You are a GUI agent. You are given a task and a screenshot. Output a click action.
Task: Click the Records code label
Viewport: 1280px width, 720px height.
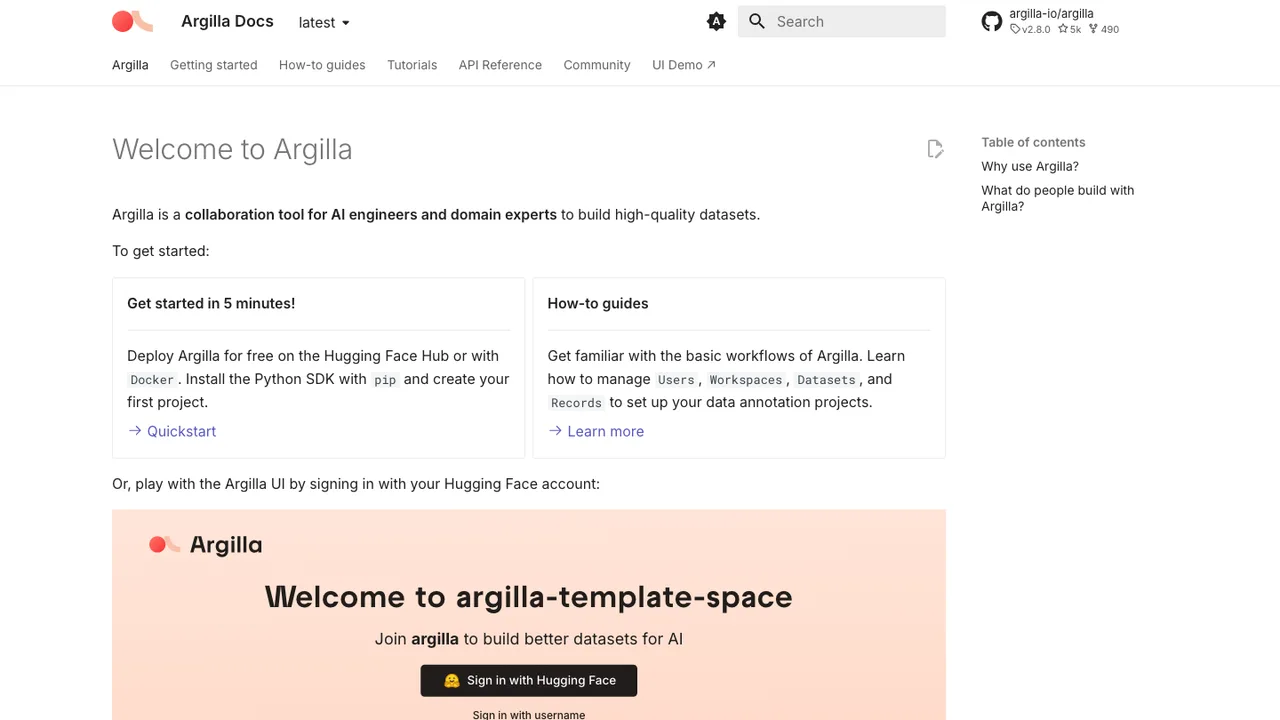576,403
